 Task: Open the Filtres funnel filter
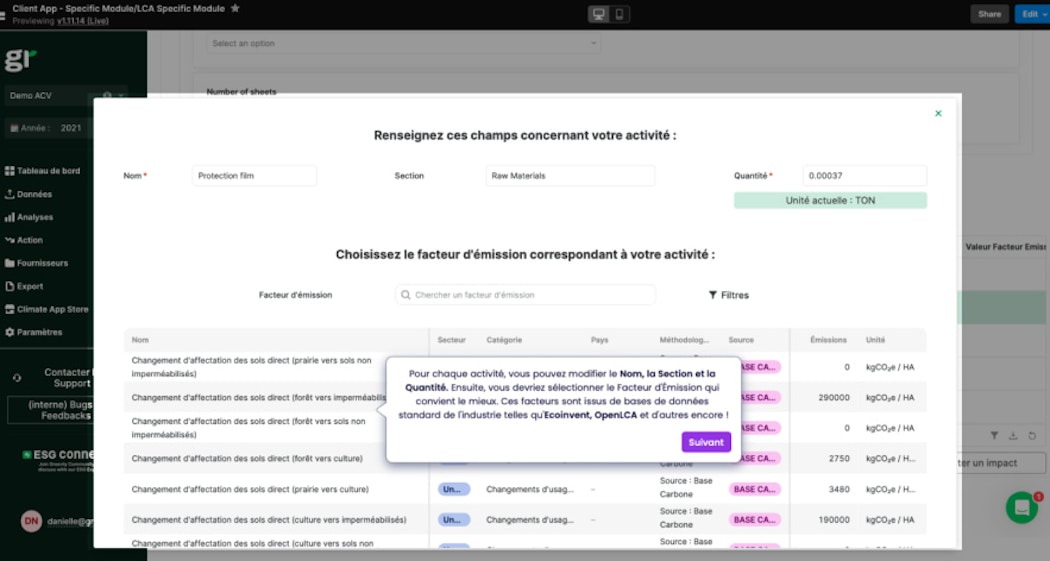pos(729,295)
